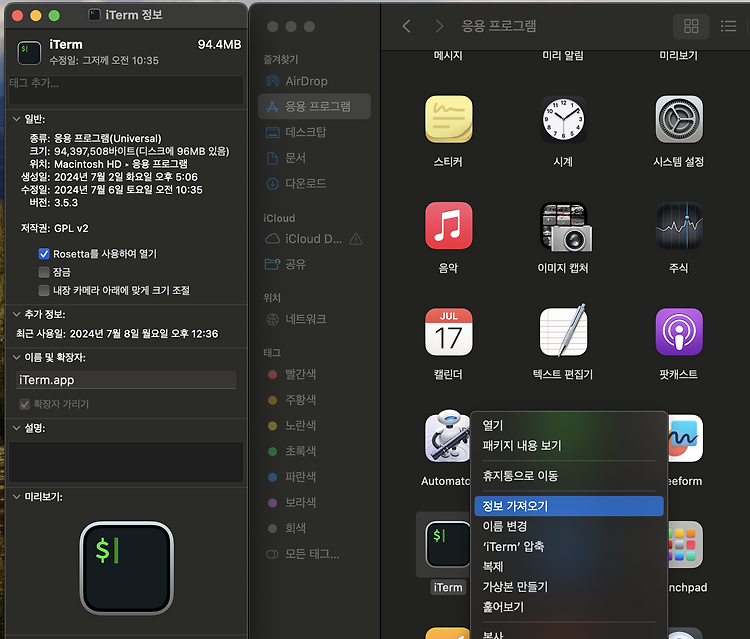Image resolution: width=750 pixels, height=639 pixels.
Task: Toggle the 확장자 가리기 checkbox
Action: point(24,404)
